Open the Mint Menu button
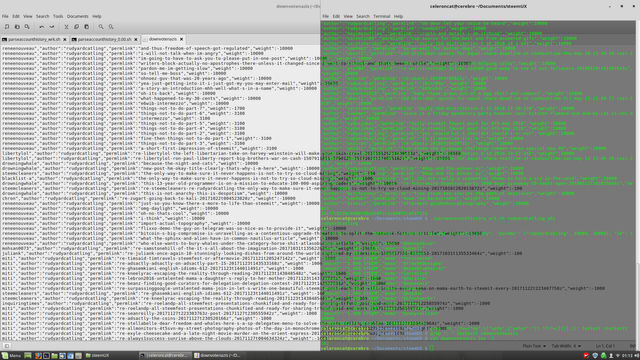Viewport: 640px width, 360px height. point(11,356)
